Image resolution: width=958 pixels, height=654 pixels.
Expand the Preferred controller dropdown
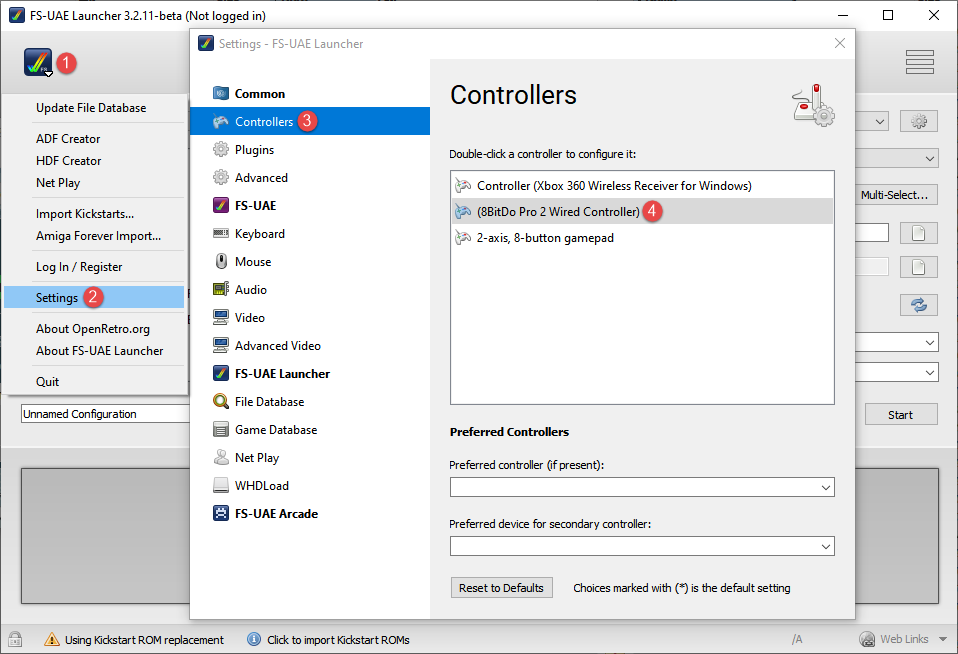(641, 487)
